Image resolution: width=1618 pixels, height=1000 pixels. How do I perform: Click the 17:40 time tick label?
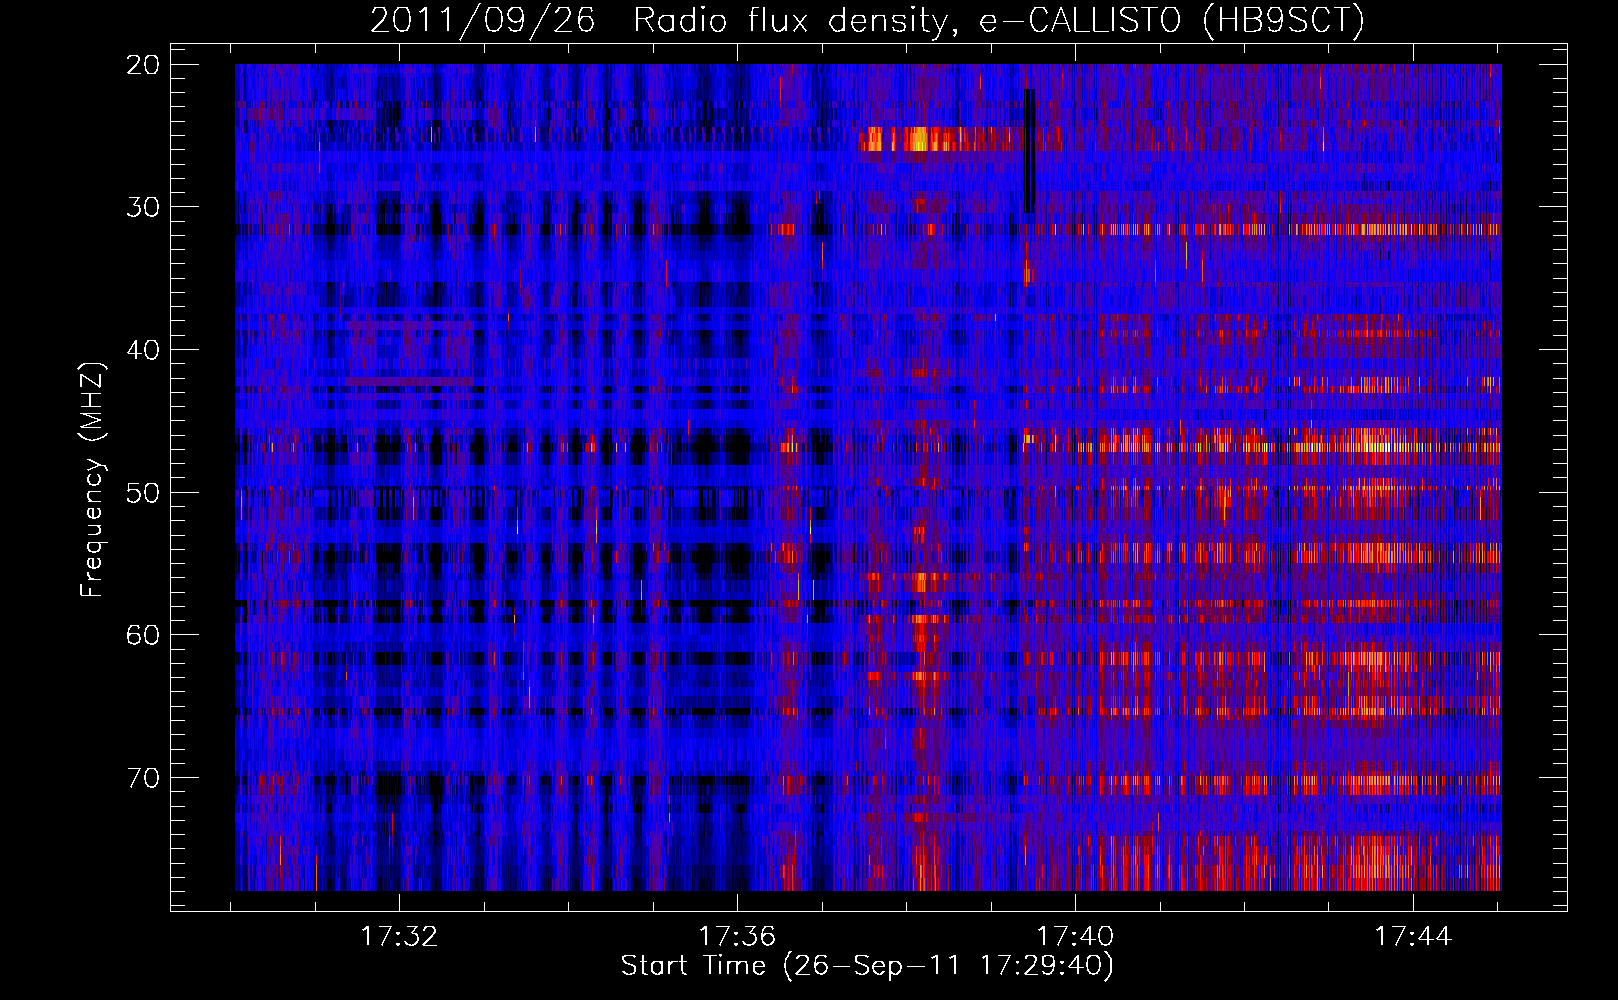coord(1075,937)
